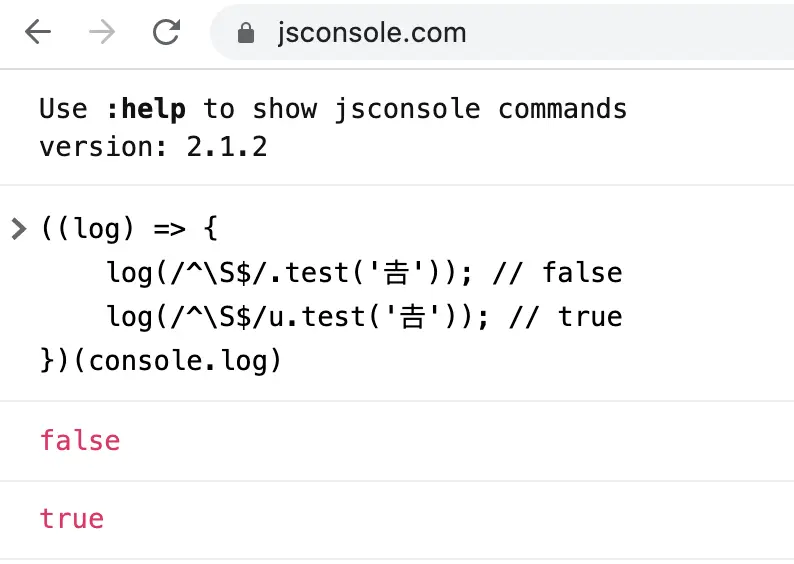Click the :help command text

coord(146,109)
